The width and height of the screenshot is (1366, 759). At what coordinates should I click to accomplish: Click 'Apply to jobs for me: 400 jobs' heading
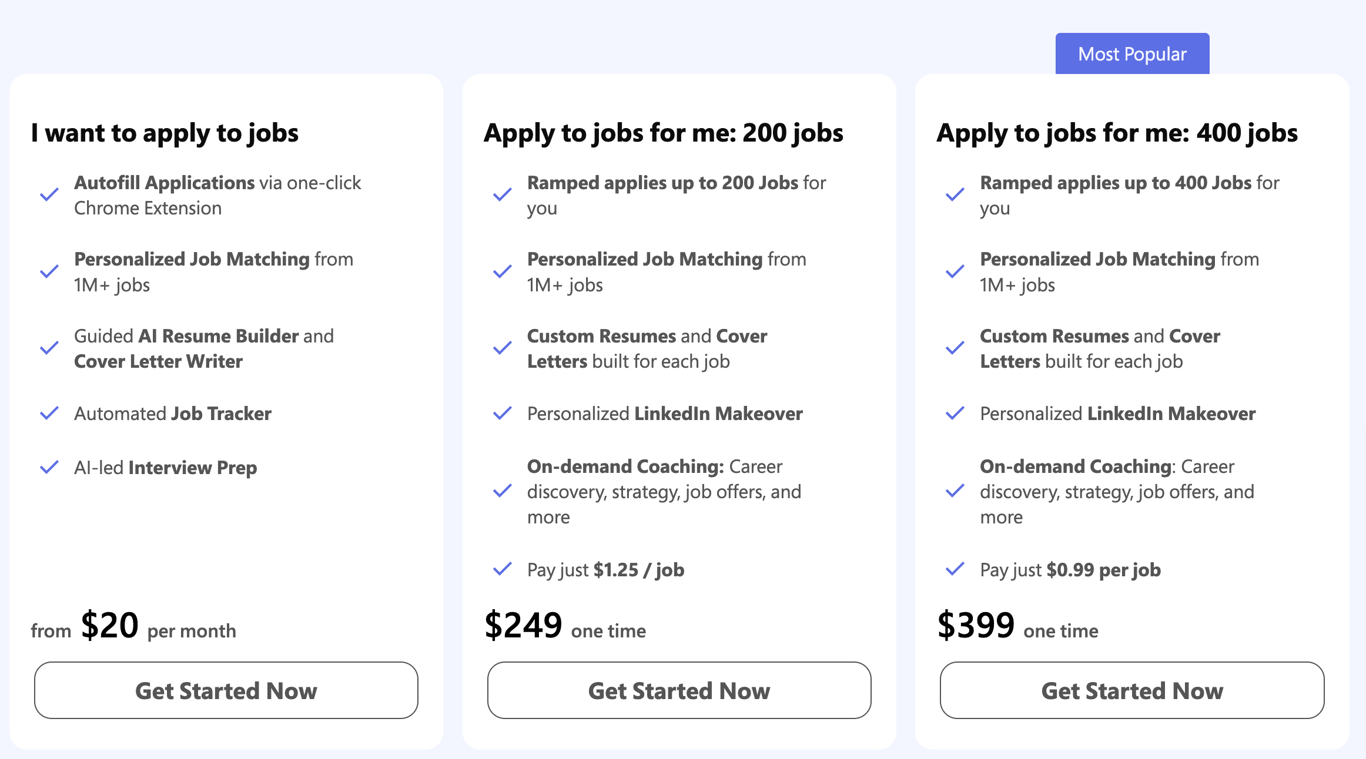click(x=1117, y=133)
